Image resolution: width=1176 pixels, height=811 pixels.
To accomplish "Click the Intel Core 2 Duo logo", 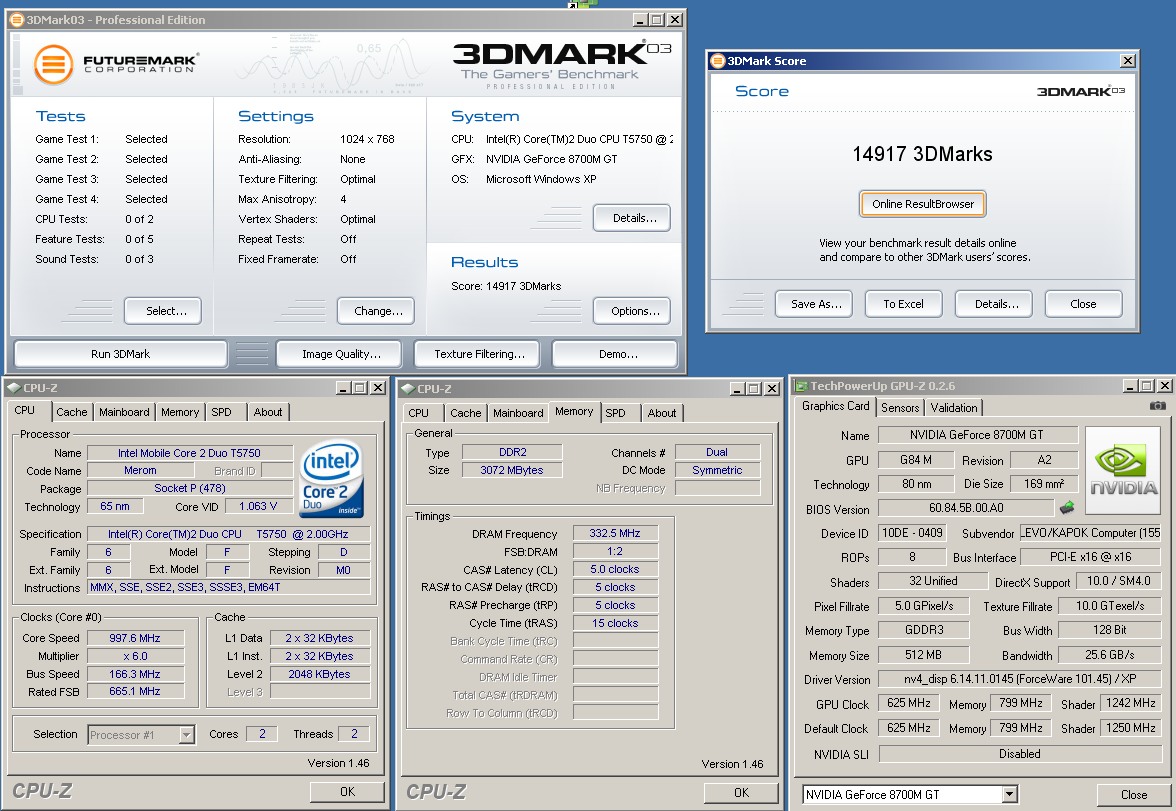I will click(332, 478).
